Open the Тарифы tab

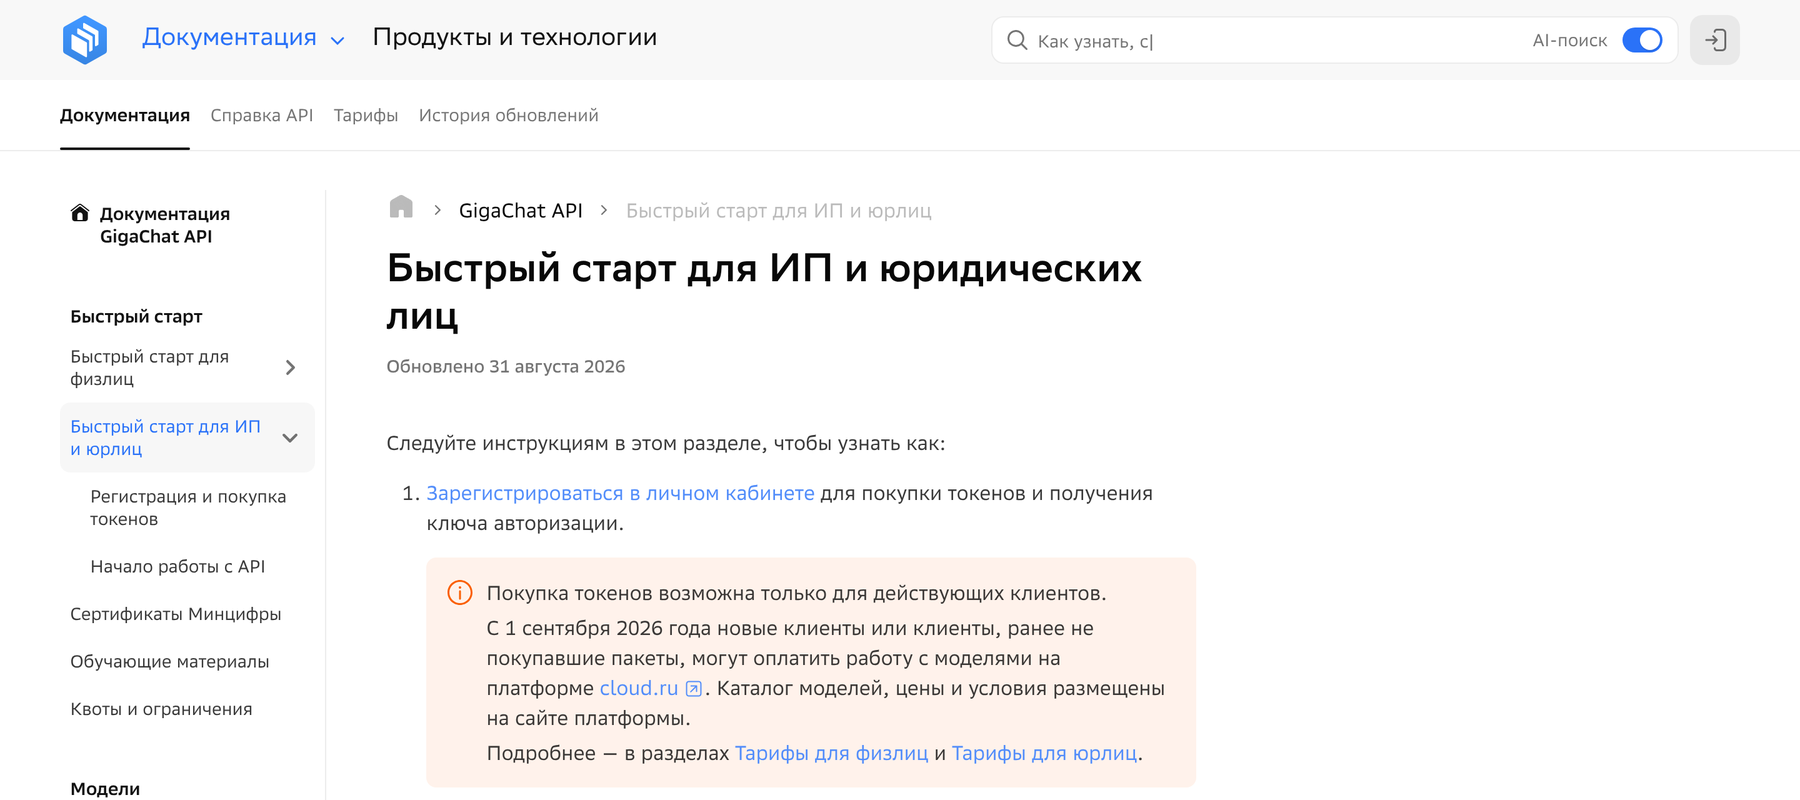pyautogui.click(x=366, y=115)
